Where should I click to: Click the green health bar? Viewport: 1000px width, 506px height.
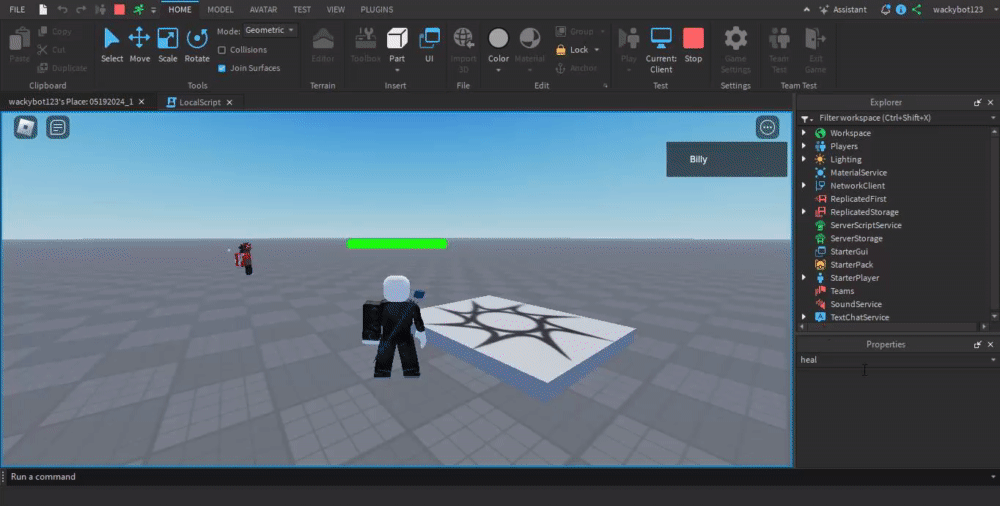397,243
